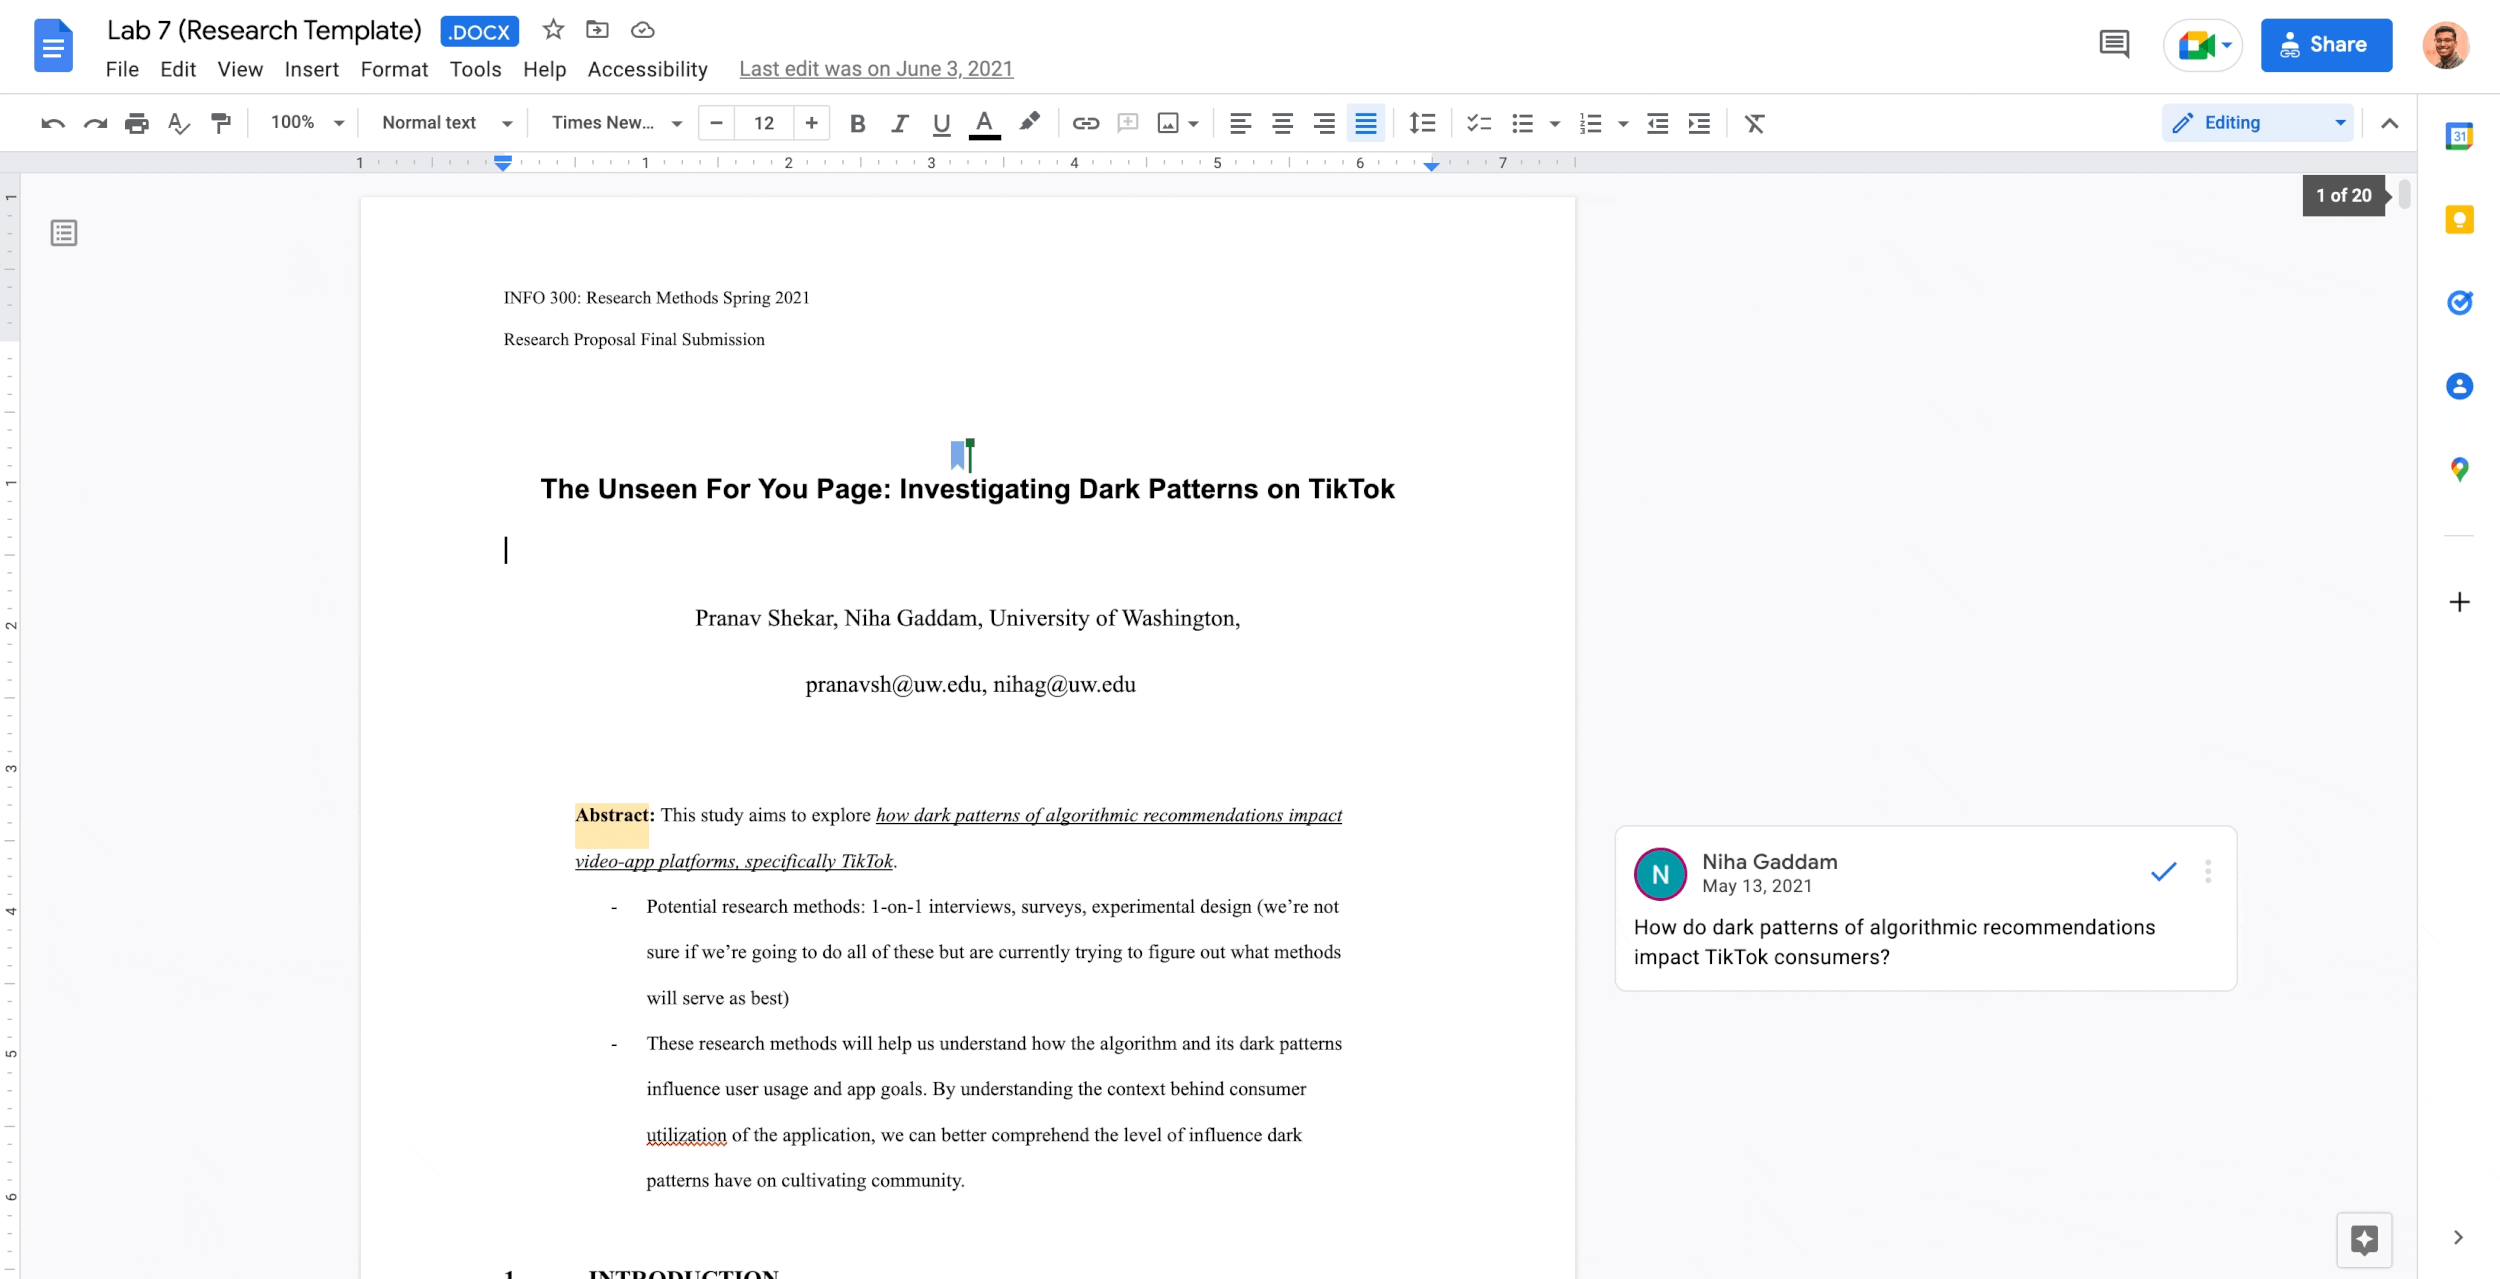
Task: Click the blue Share button
Action: click(2326, 45)
